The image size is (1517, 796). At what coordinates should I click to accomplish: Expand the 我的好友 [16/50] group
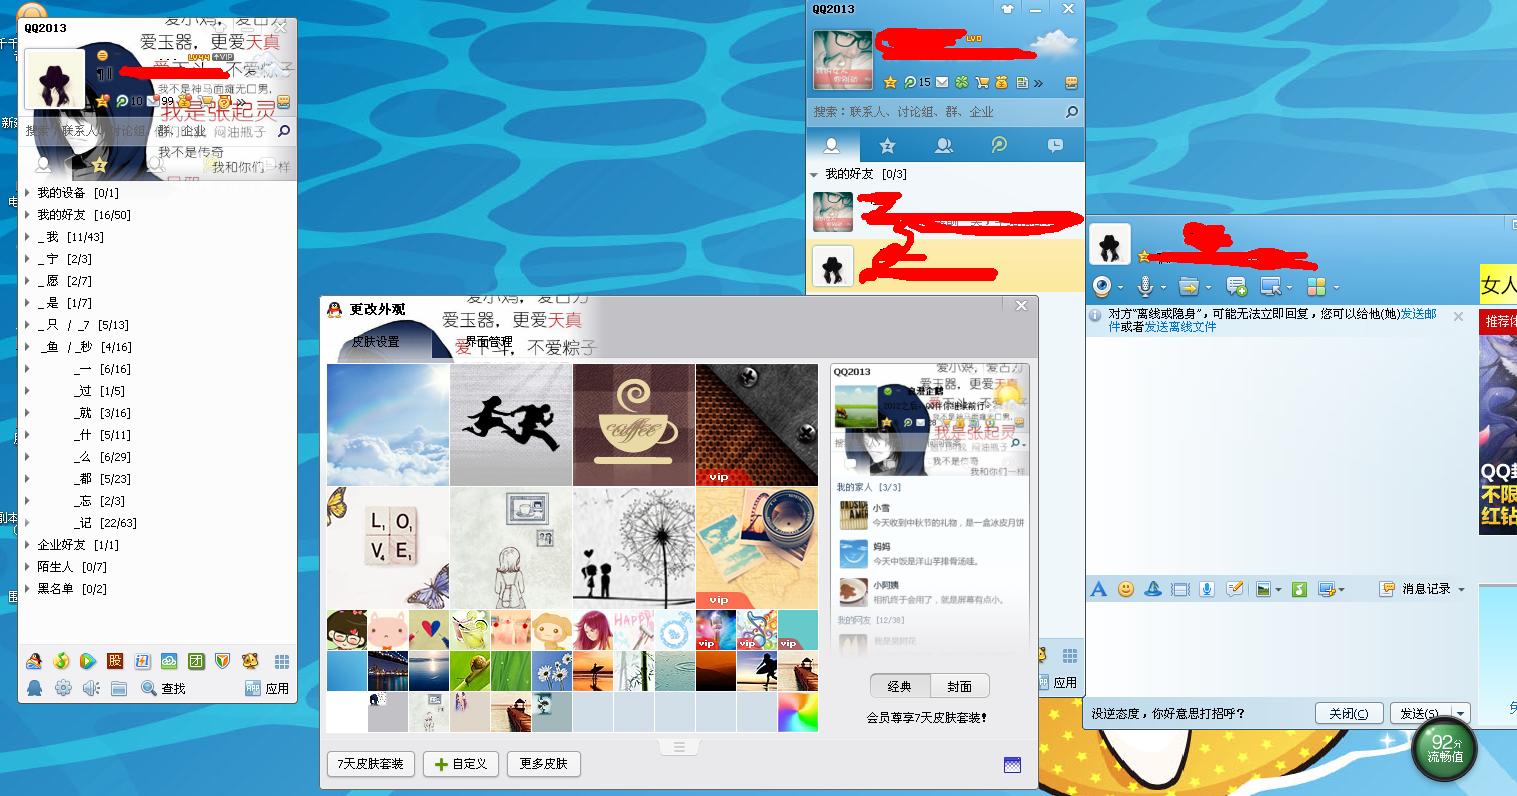[27, 215]
